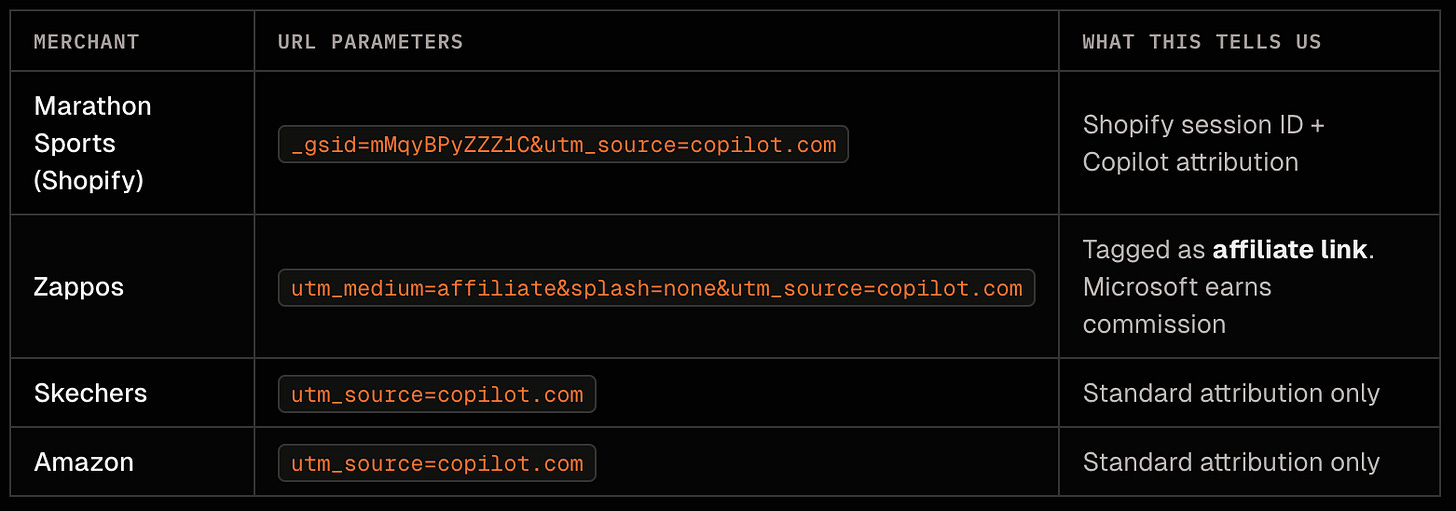1456x511 pixels.
Task: Click the '(Shopify)' label under Marathon Sports
Action: coord(89,181)
